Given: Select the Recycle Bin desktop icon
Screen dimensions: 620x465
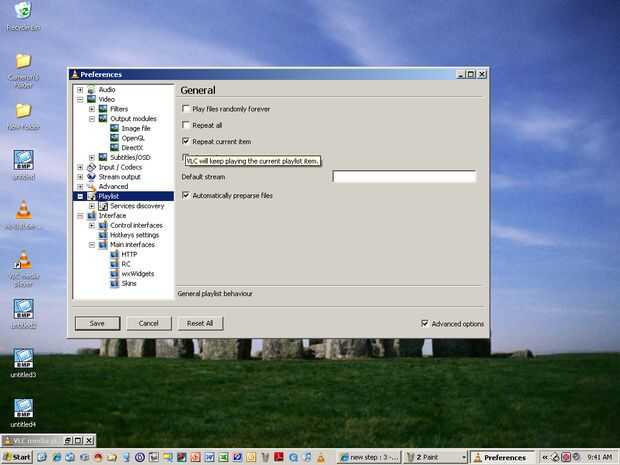Looking at the screenshot, I should (23, 16).
